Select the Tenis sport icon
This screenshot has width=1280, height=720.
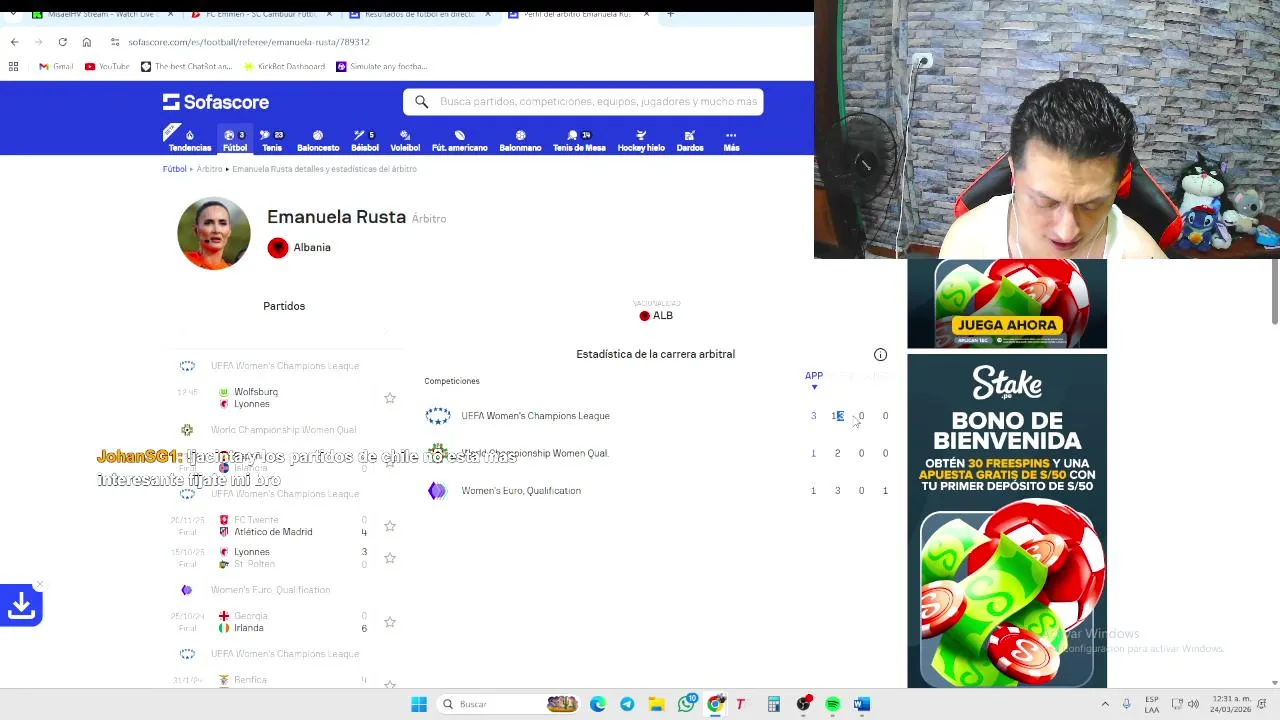(x=272, y=140)
